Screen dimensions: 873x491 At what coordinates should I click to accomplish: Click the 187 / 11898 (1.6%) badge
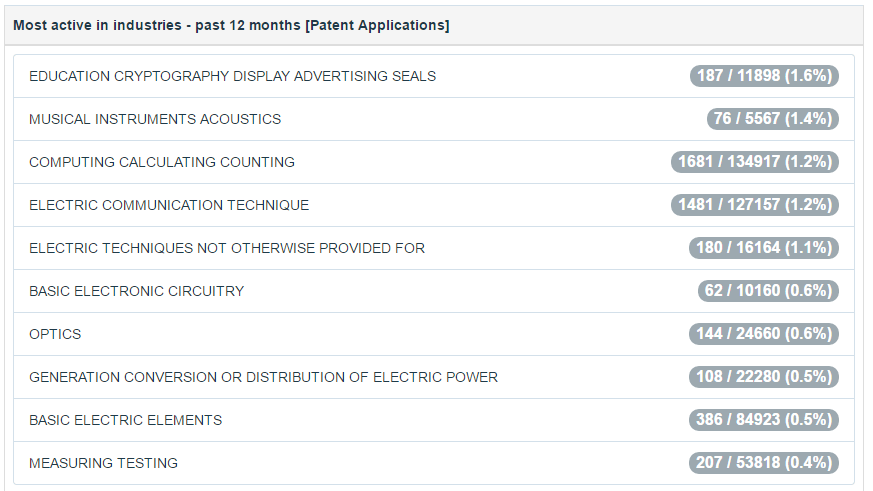pos(764,76)
